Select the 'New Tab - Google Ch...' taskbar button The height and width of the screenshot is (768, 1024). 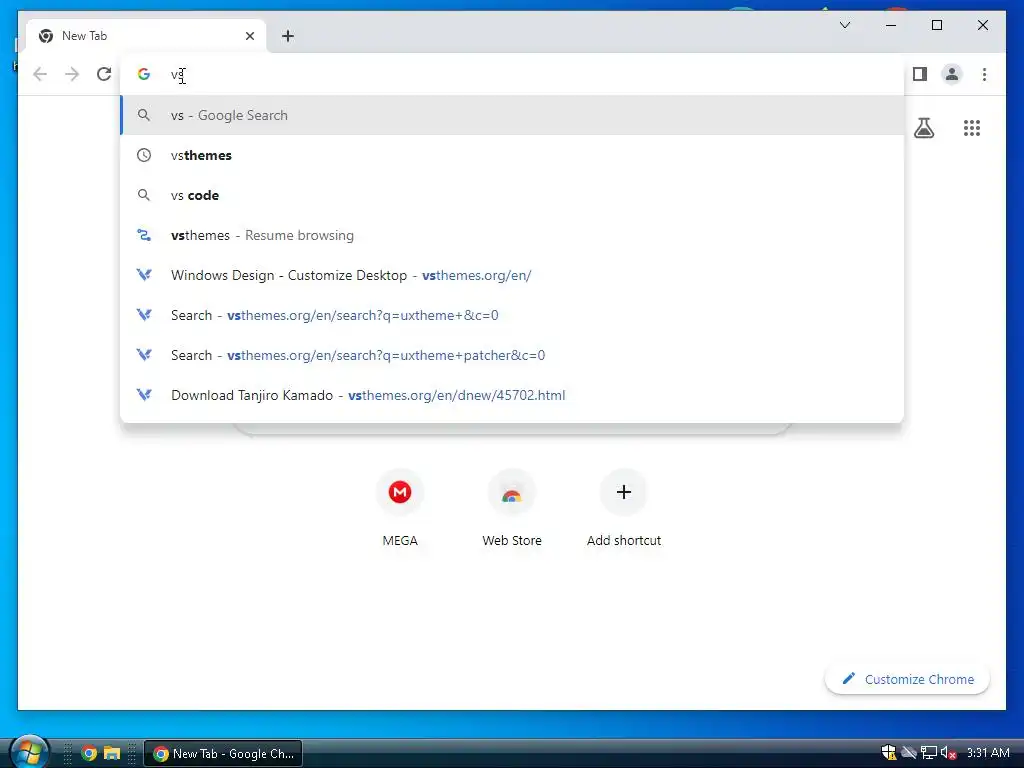click(223, 754)
